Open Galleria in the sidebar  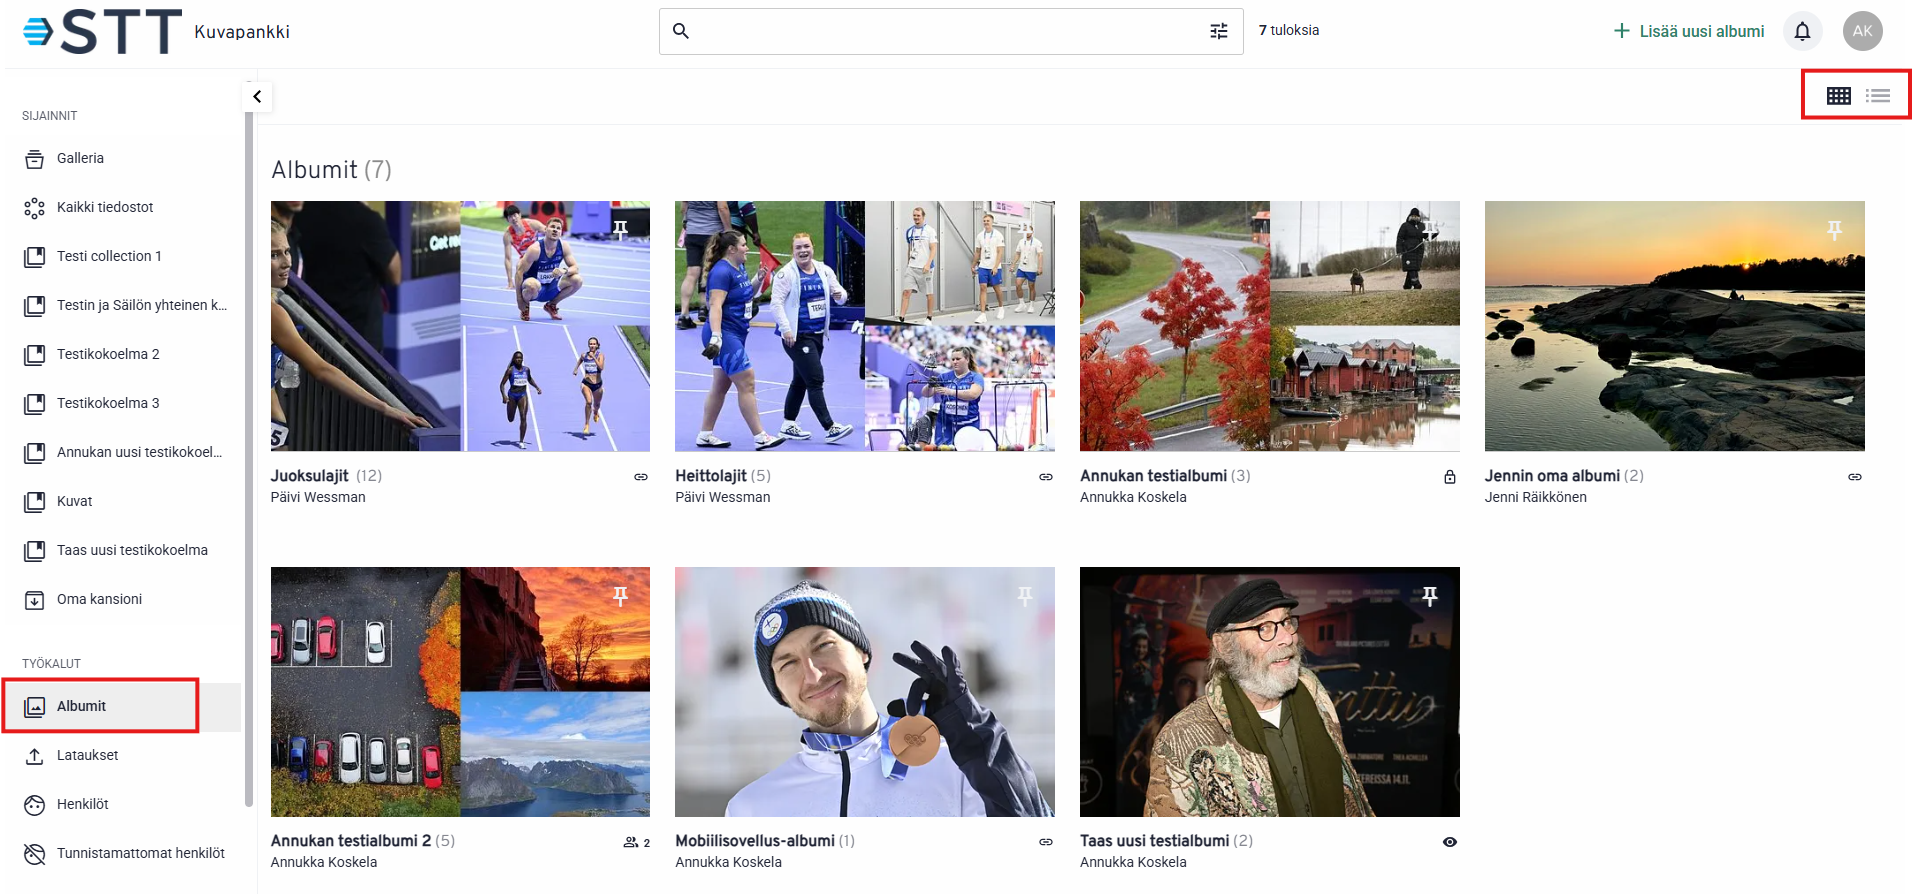tap(80, 158)
